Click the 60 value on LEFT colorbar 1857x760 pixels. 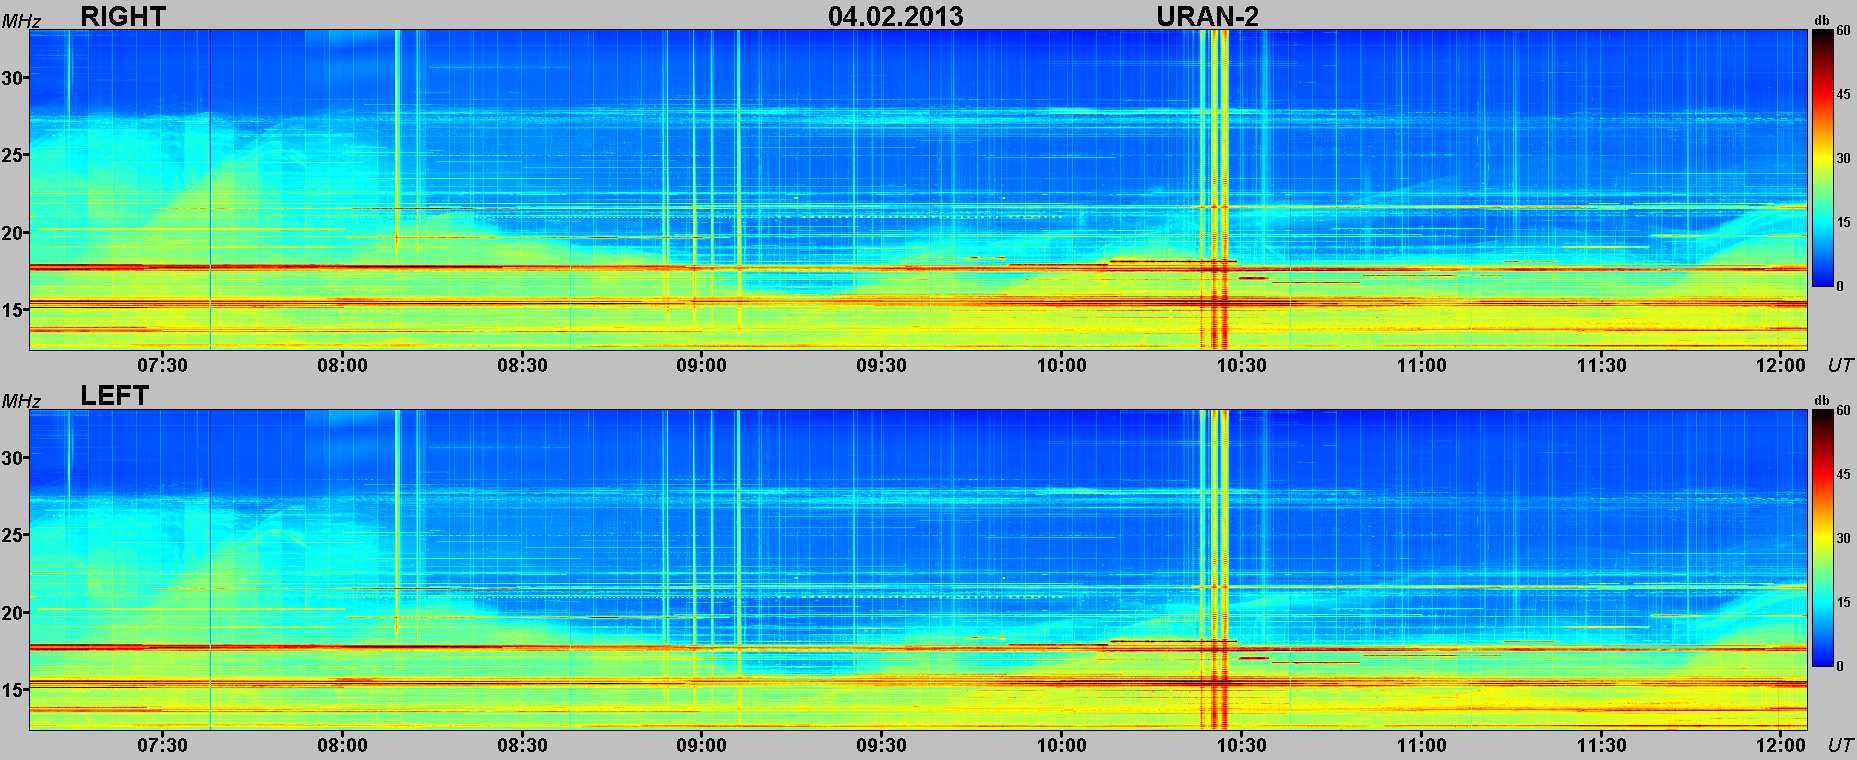pyautogui.click(x=1843, y=411)
